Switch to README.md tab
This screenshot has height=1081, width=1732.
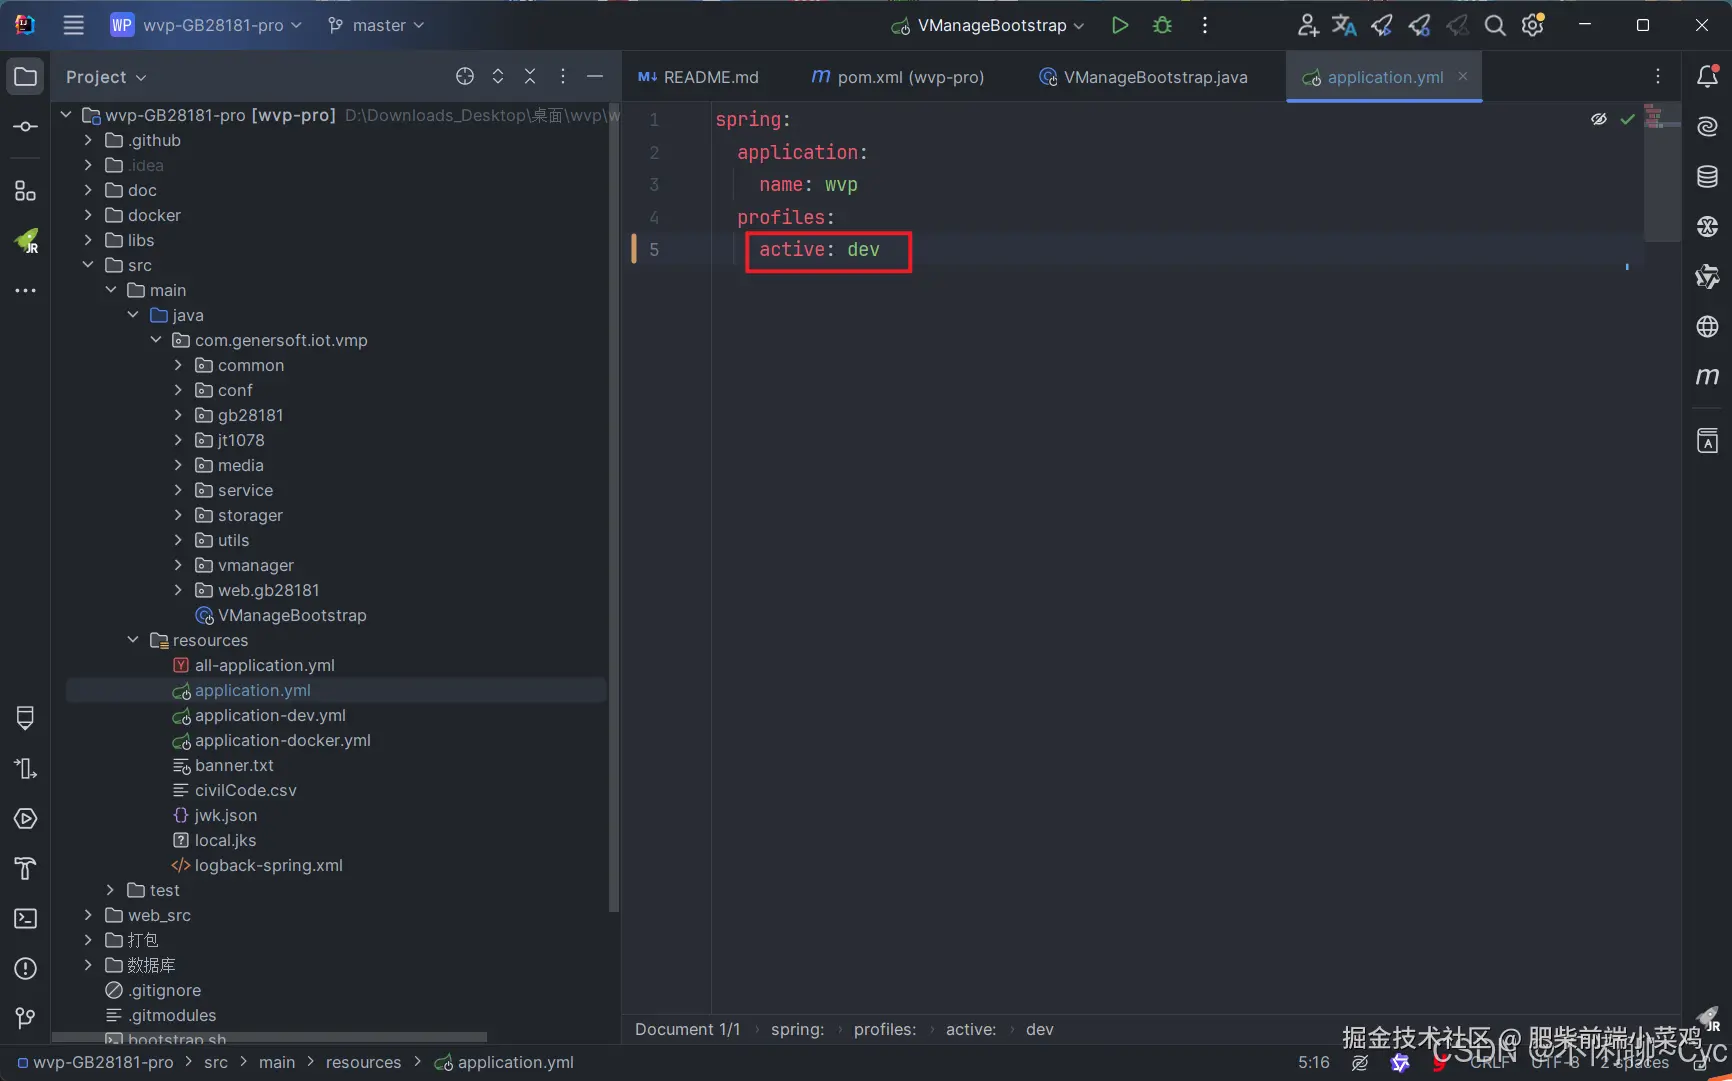point(698,77)
